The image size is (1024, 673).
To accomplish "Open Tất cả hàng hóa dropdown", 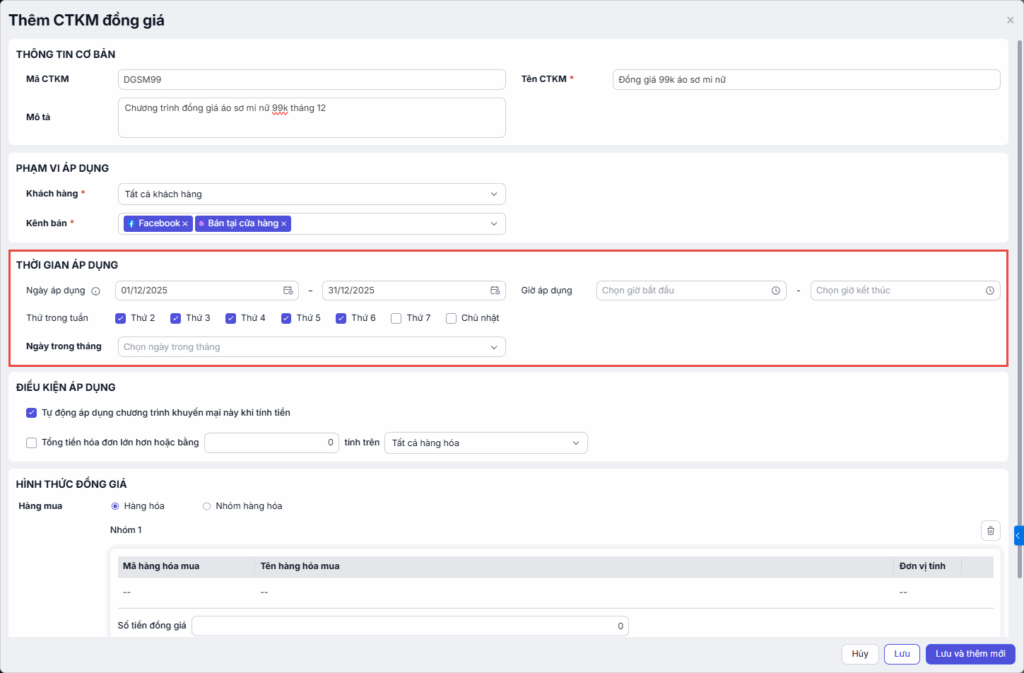I will click(x=486, y=442).
